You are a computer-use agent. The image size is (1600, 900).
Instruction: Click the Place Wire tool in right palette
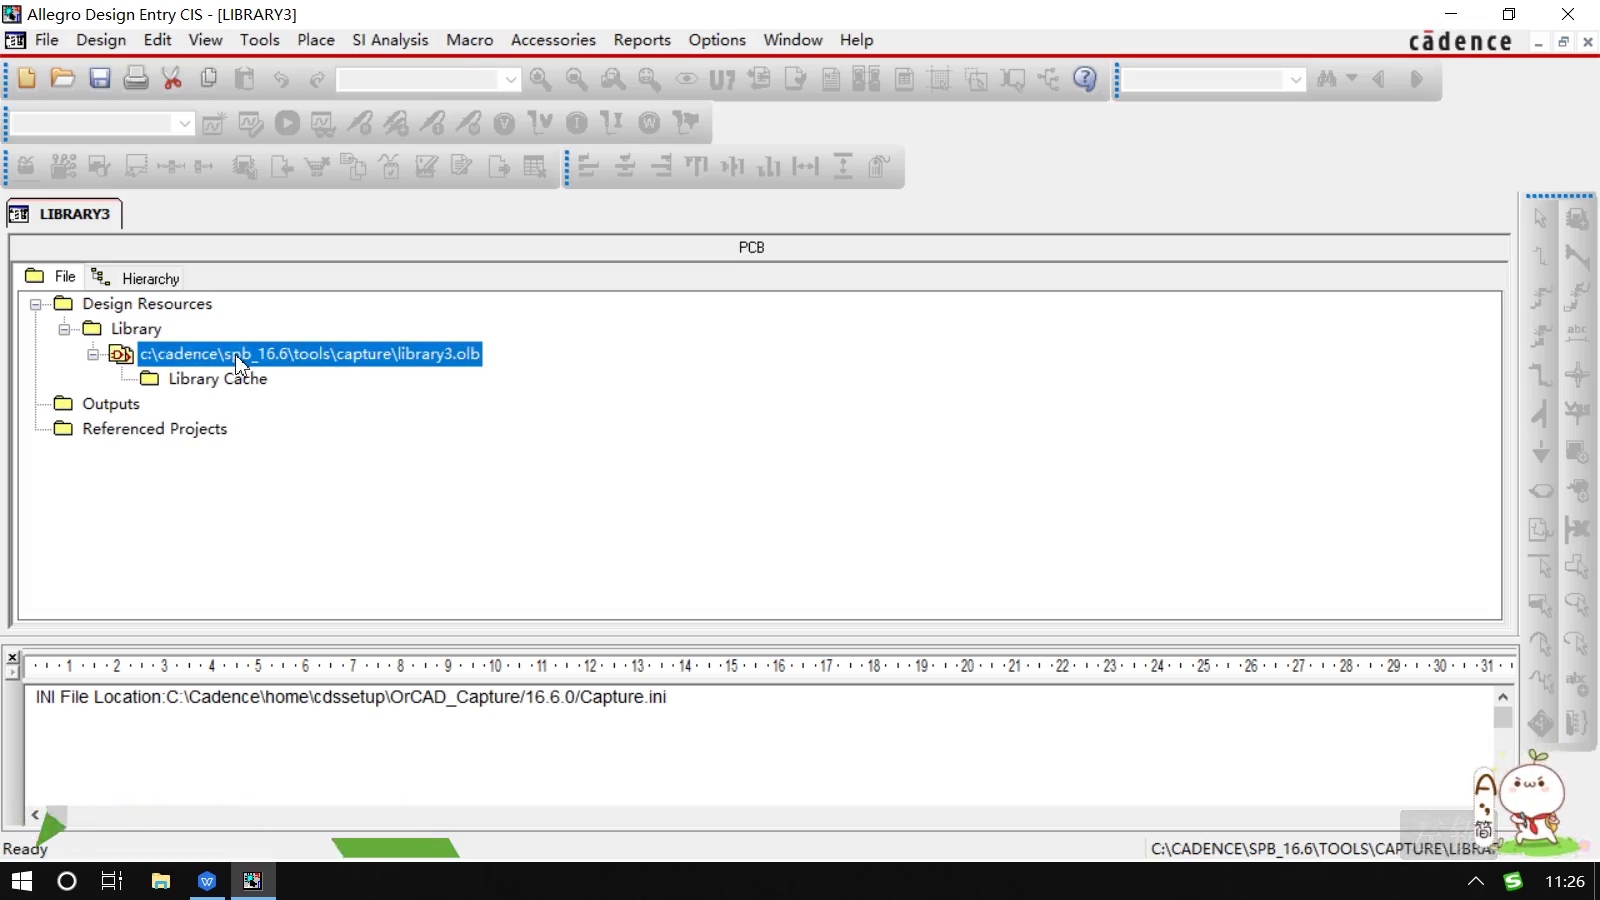tap(1541, 257)
